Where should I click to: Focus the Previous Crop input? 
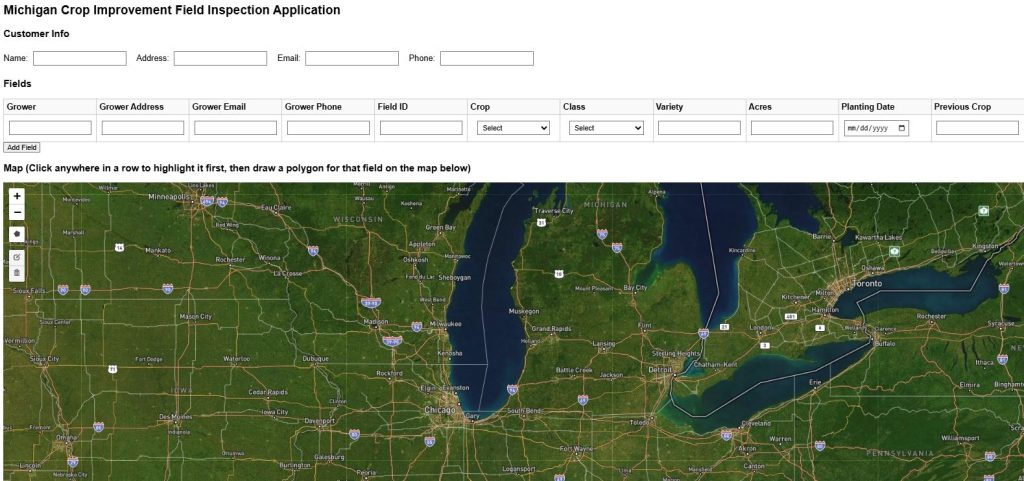[977, 128]
